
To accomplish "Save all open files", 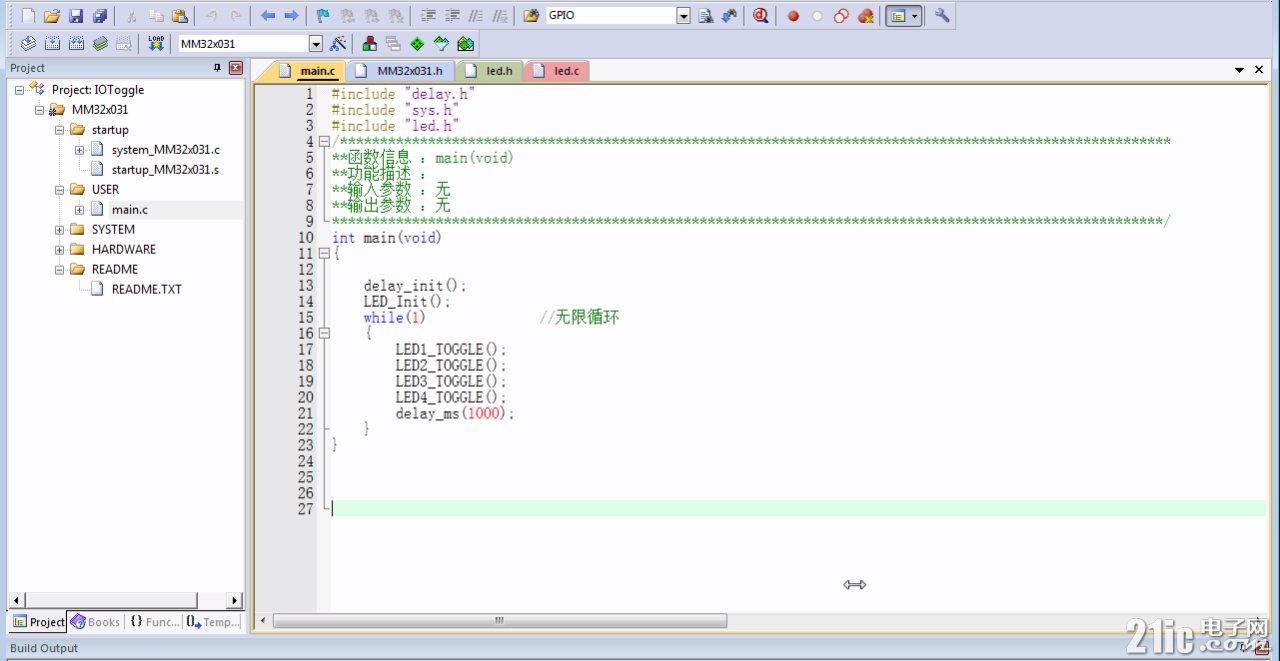I will pos(100,16).
